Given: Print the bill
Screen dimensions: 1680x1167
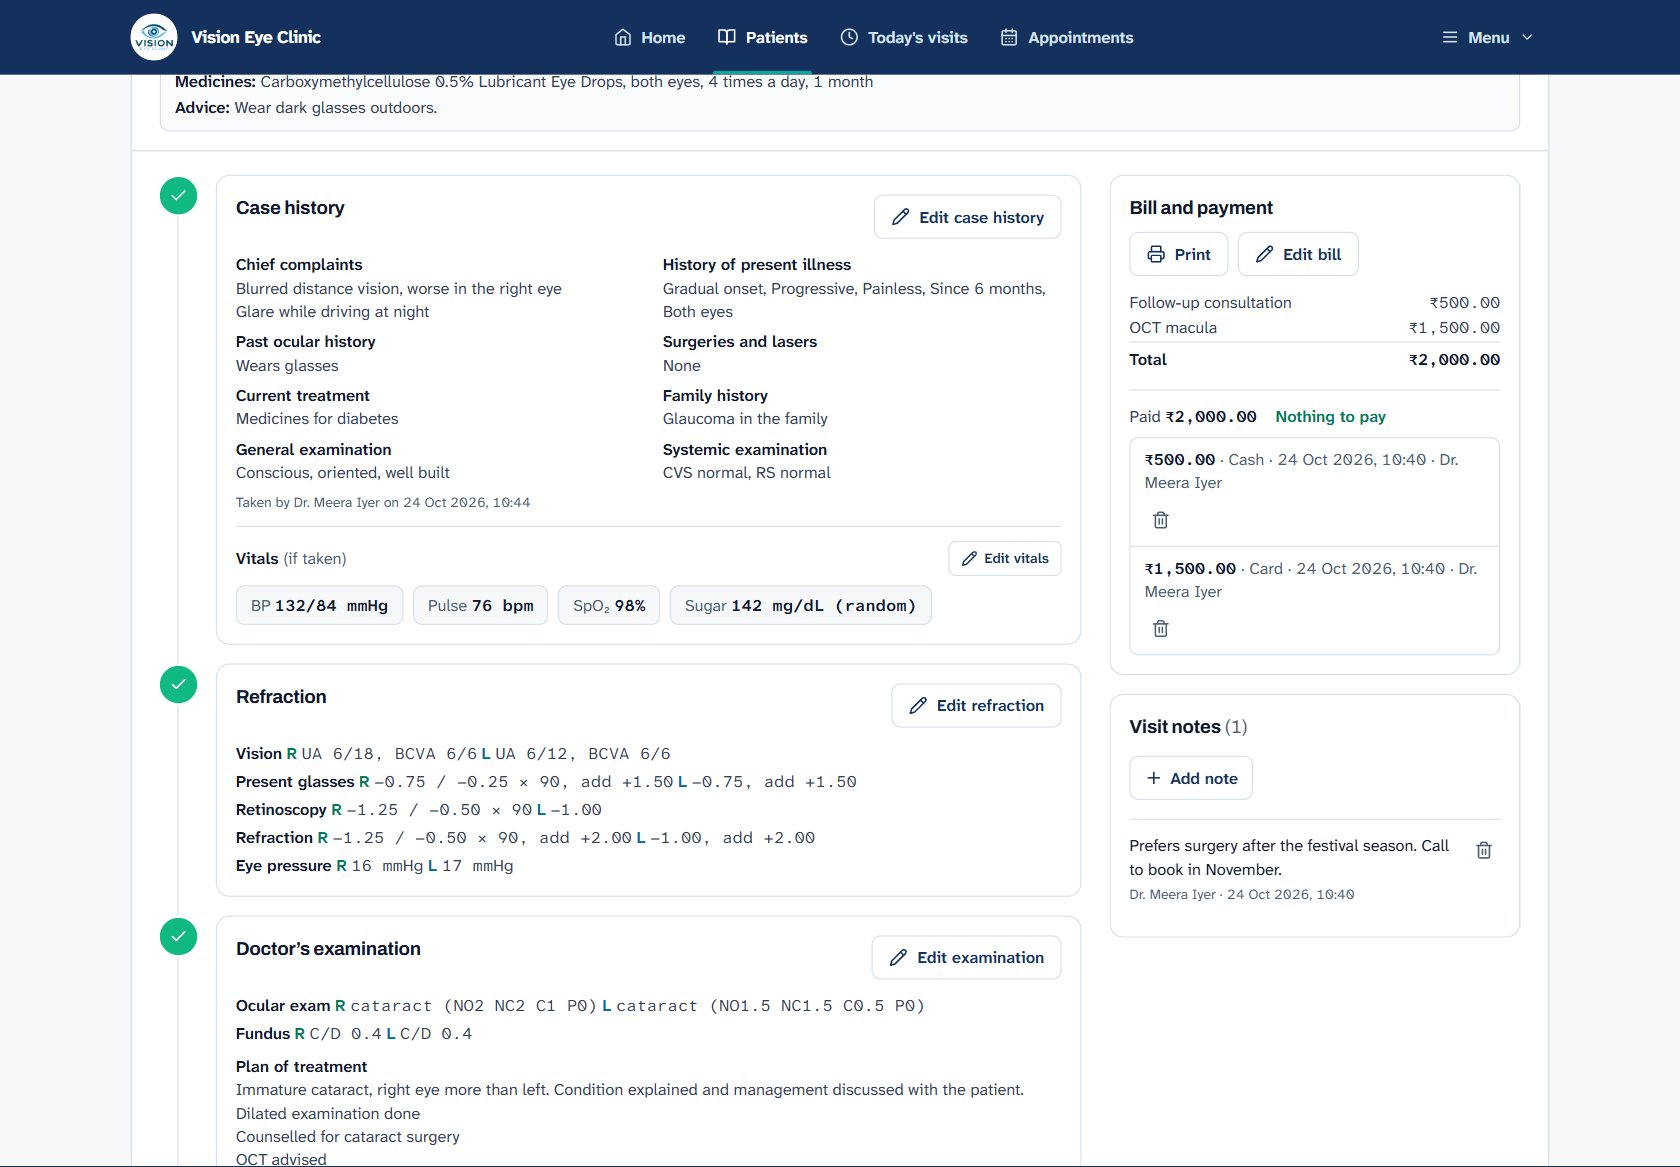Looking at the screenshot, I should (x=1179, y=254).
